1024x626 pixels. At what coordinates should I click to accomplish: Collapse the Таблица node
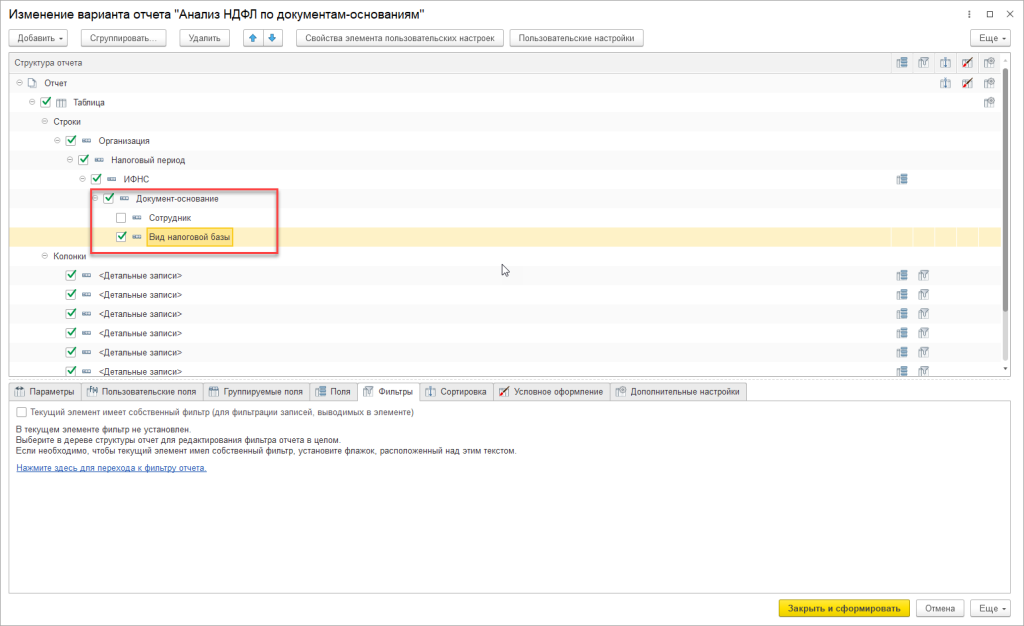(x=32, y=102)
